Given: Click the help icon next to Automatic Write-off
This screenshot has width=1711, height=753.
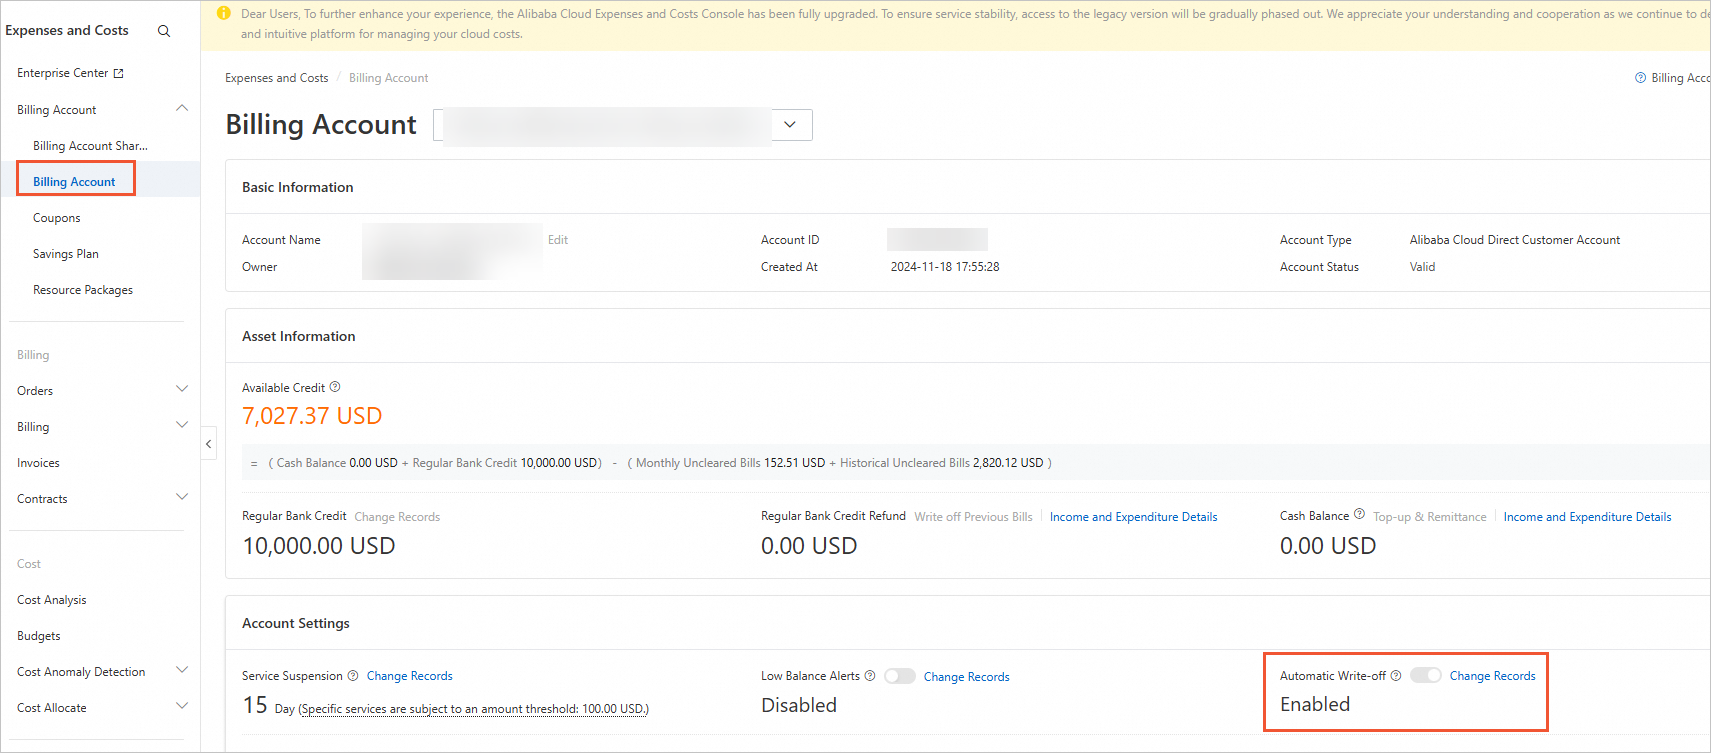Looking at the screenshot, I should coord(1396,676).
